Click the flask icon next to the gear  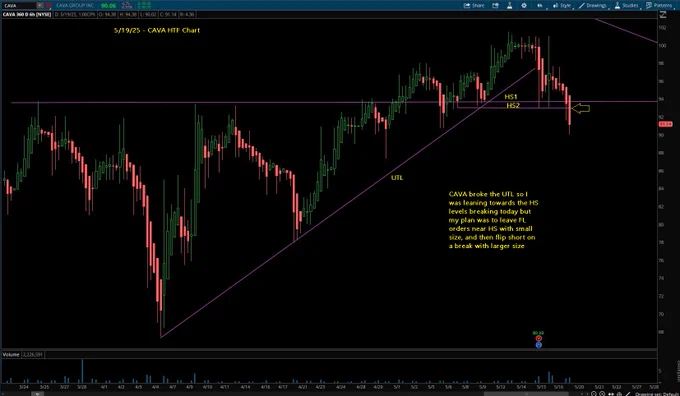[510, 6]
